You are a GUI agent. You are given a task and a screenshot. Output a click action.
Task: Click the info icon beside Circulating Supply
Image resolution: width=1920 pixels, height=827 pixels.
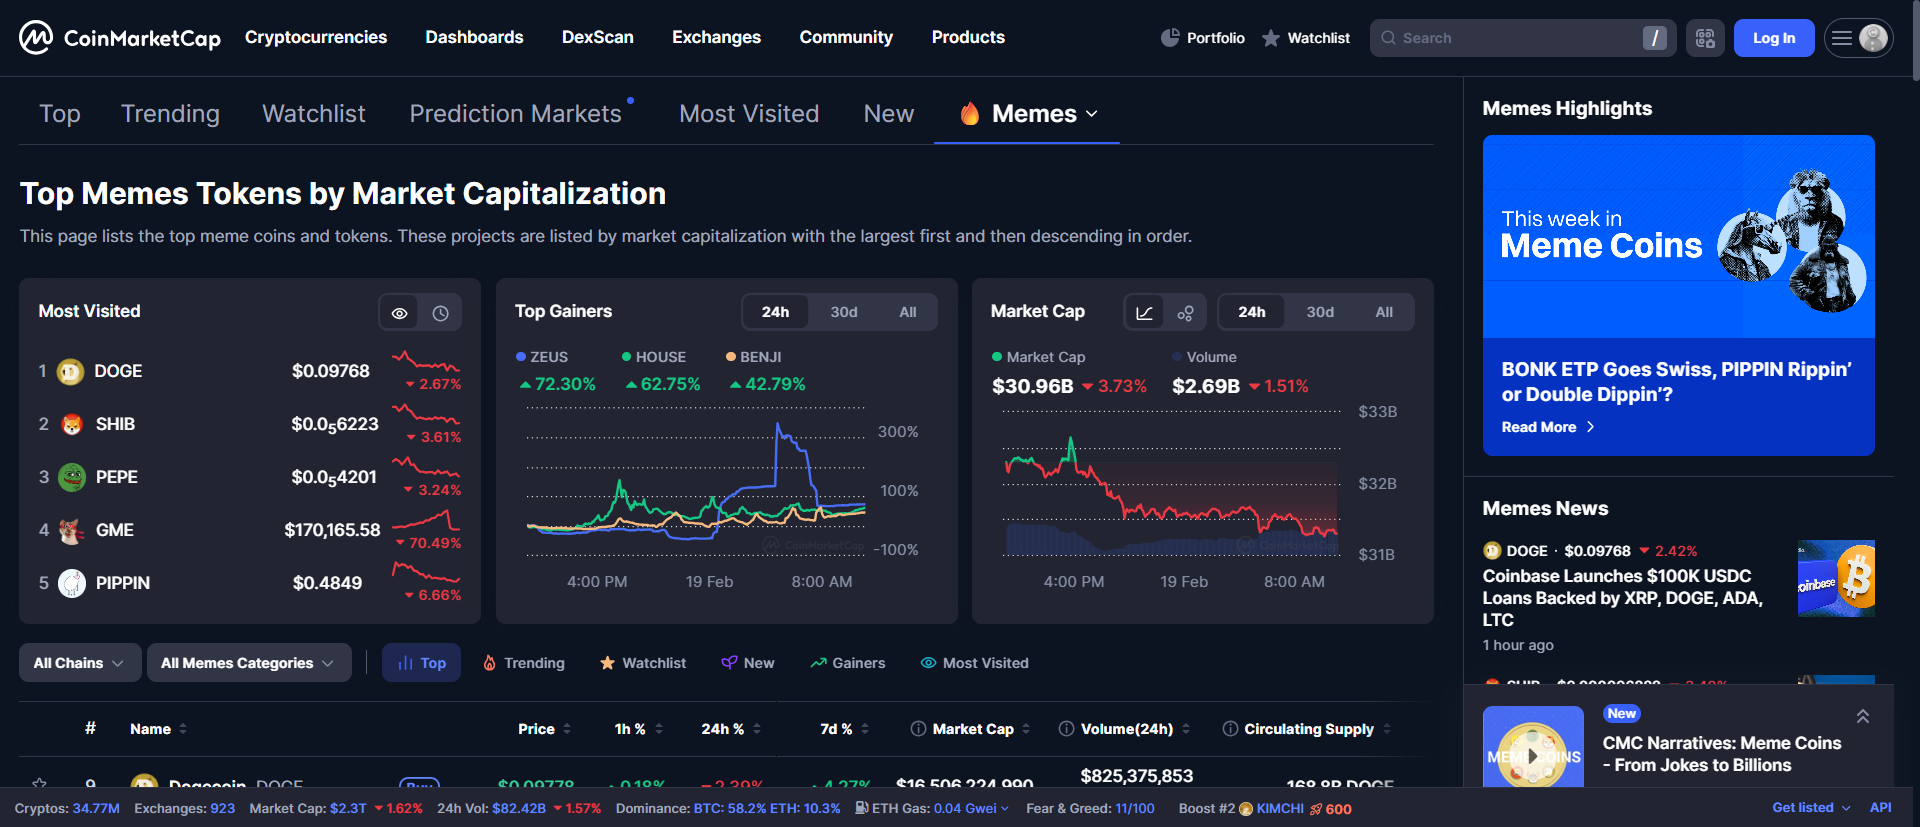point(1230,729)
